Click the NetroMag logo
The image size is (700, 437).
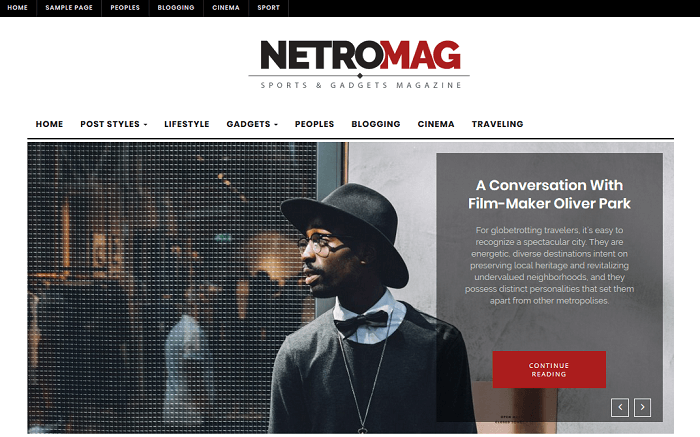[359, 65]
